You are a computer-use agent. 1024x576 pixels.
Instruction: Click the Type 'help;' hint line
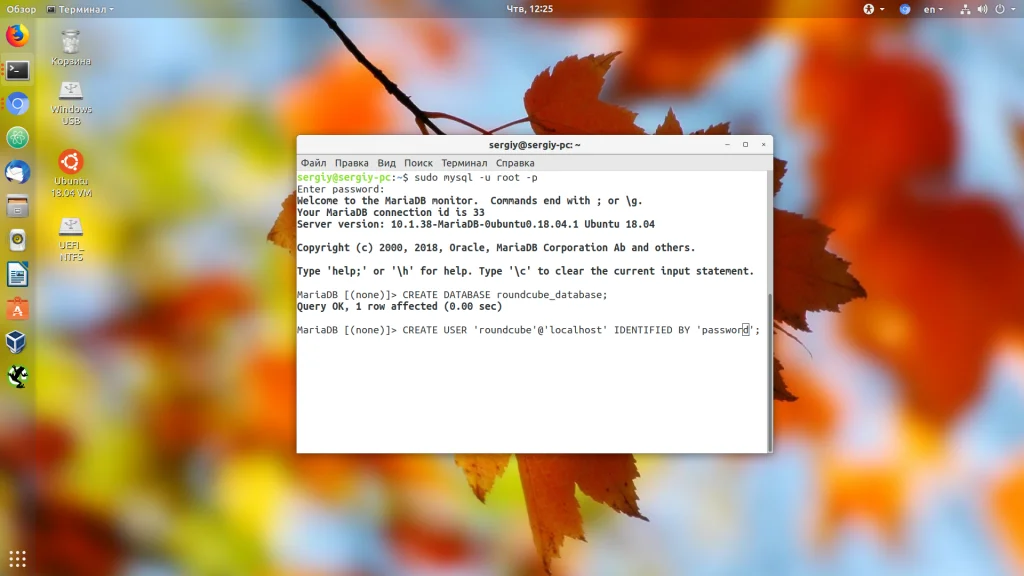point(525,271)
